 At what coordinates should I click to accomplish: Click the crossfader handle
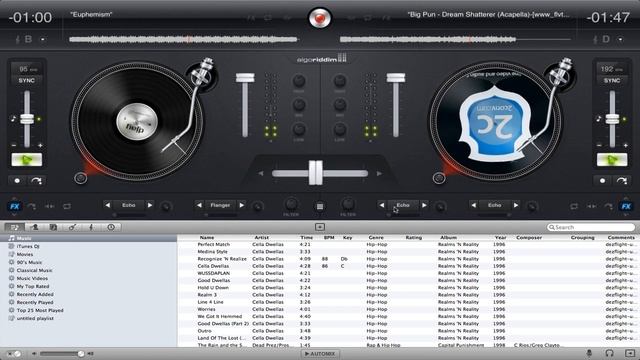pos(316,173)
